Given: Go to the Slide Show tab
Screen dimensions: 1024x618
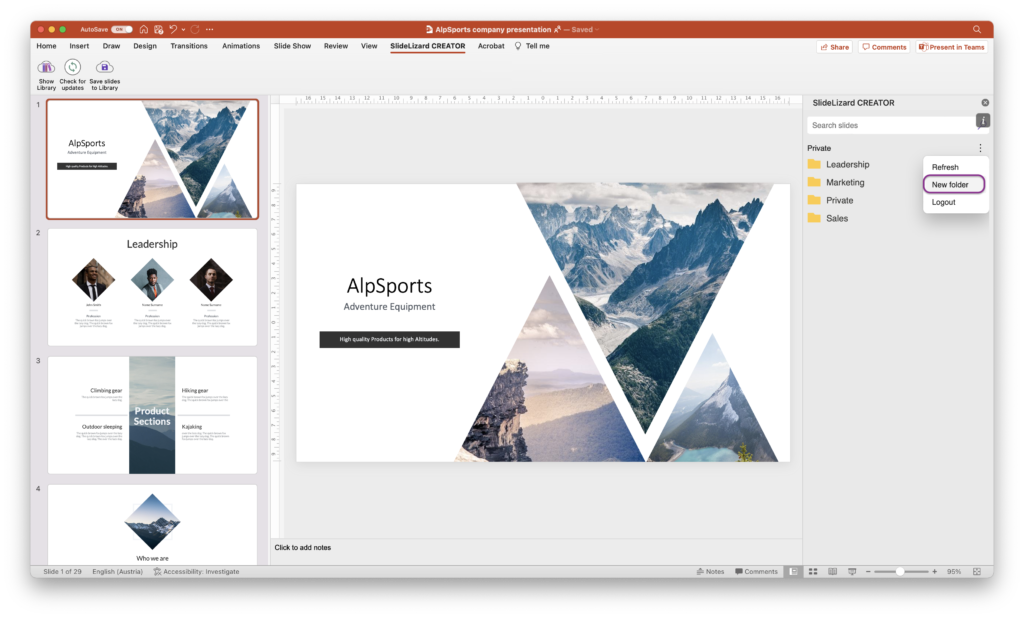Looking at the screenshot, I should [292, 46].
